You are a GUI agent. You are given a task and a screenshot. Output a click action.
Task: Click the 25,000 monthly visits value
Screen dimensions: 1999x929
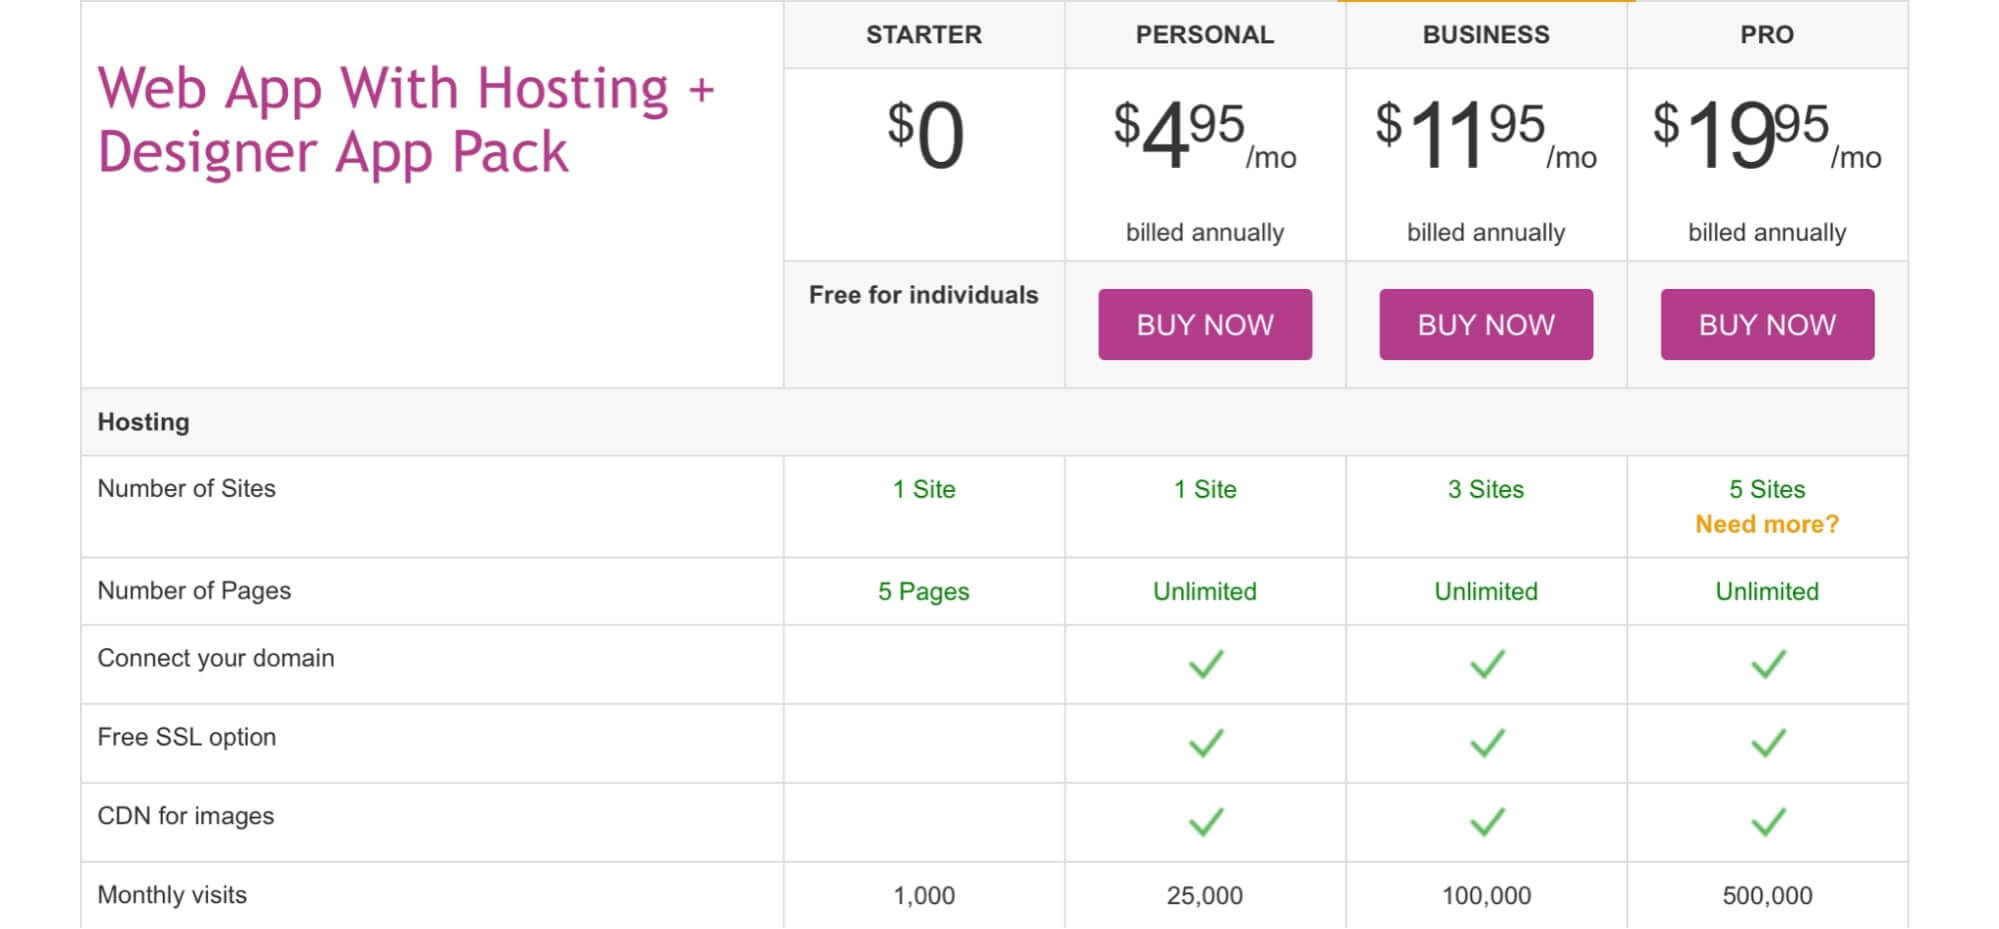click(1205, 896)
